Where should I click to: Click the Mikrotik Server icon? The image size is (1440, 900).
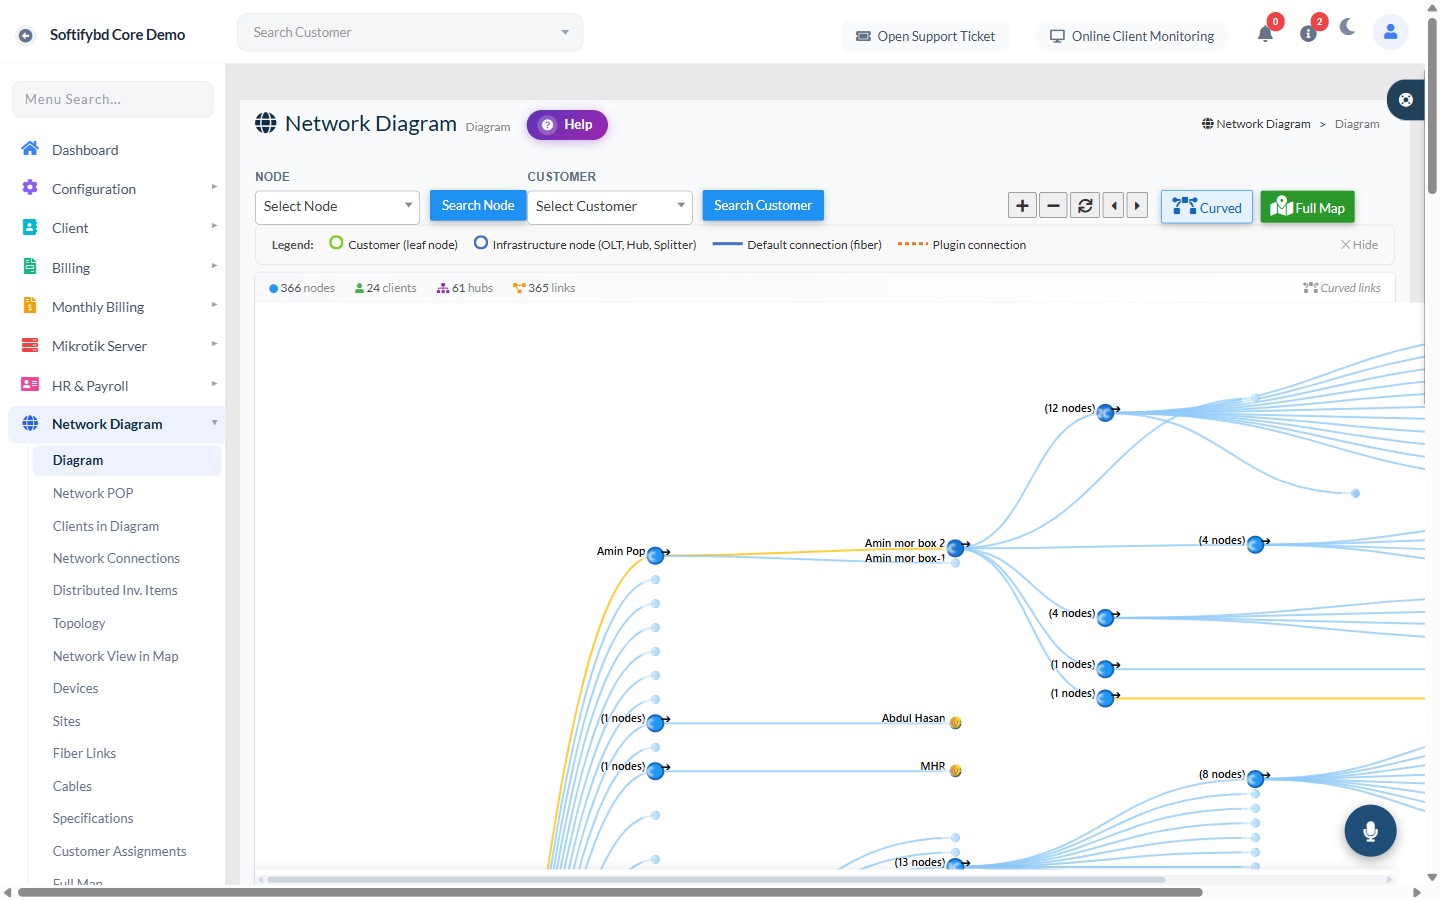[x=30, y=345]
